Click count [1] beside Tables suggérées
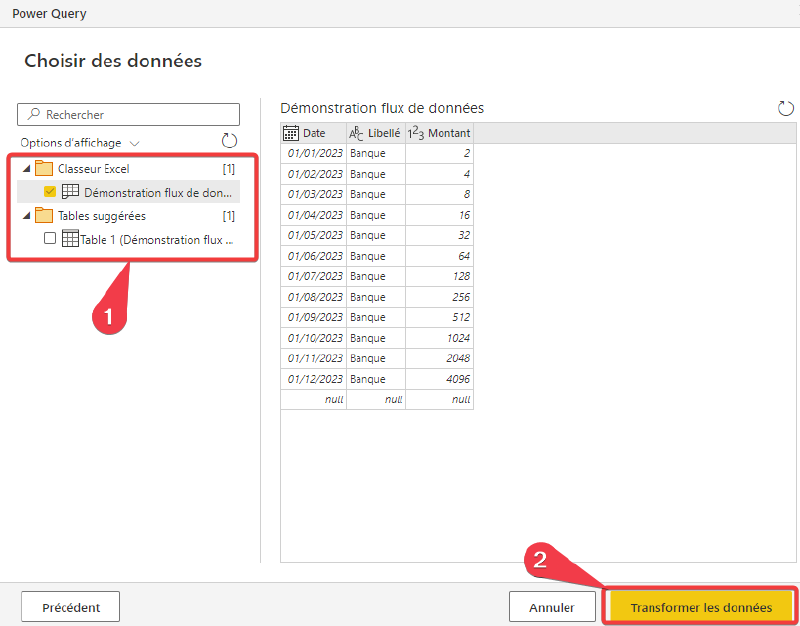 click(x=229, y=216)
